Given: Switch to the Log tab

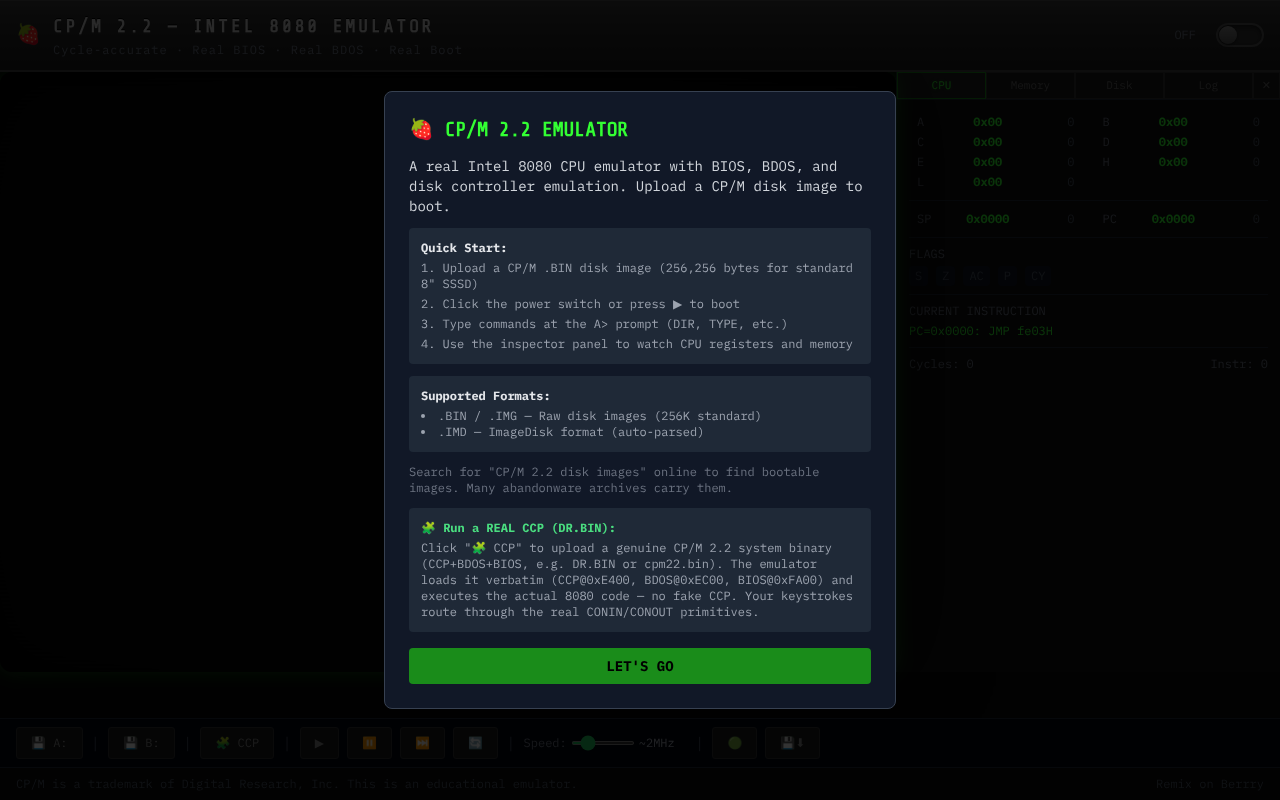Looking at the screenshot, I should [1208, 86].
